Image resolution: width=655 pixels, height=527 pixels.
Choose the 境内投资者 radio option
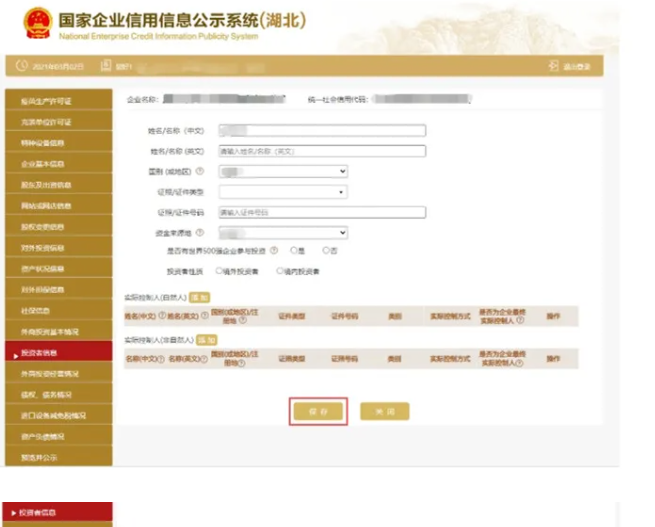pyautogui.click(x=279, y=271)
